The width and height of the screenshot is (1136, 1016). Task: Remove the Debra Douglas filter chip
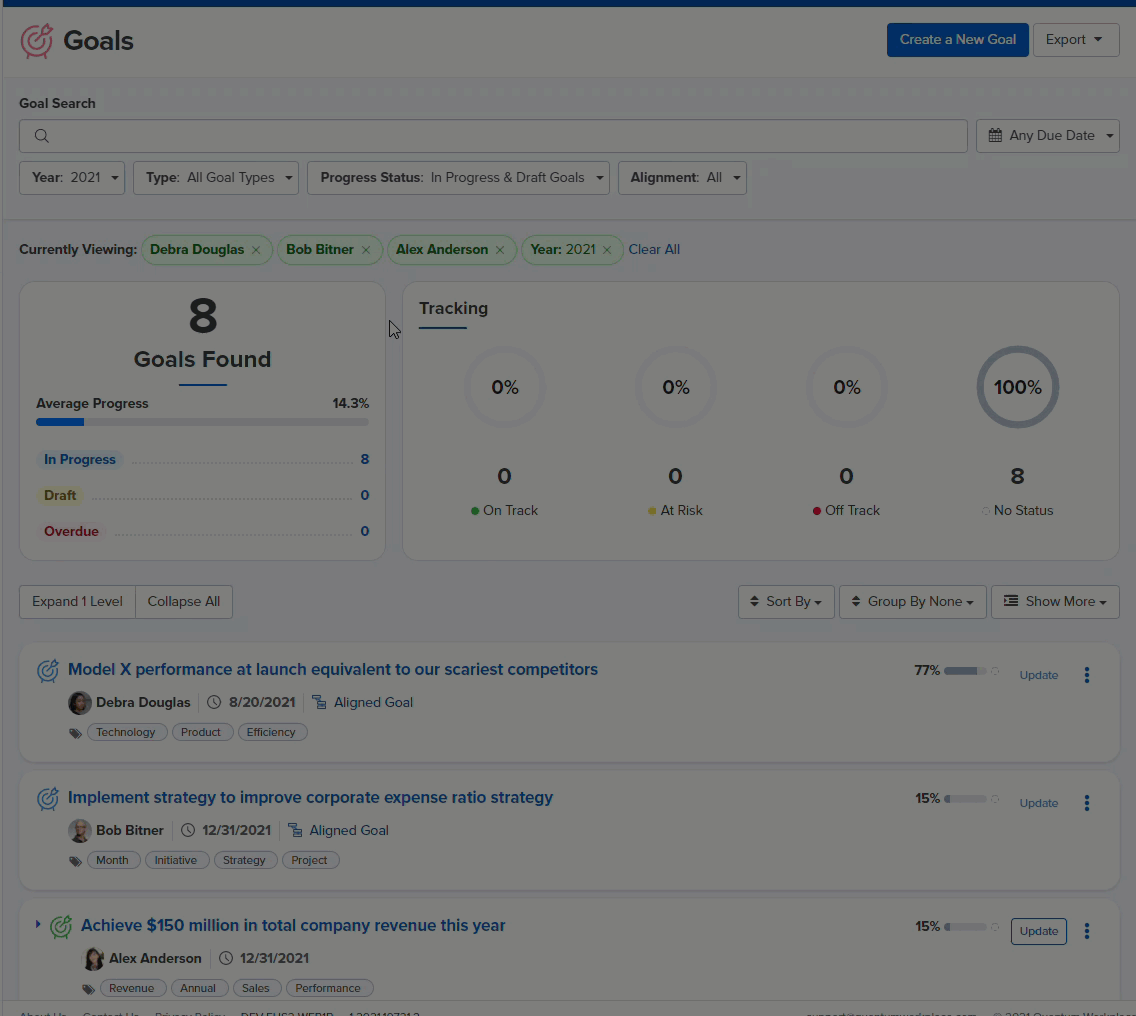[x=256, y=250]
